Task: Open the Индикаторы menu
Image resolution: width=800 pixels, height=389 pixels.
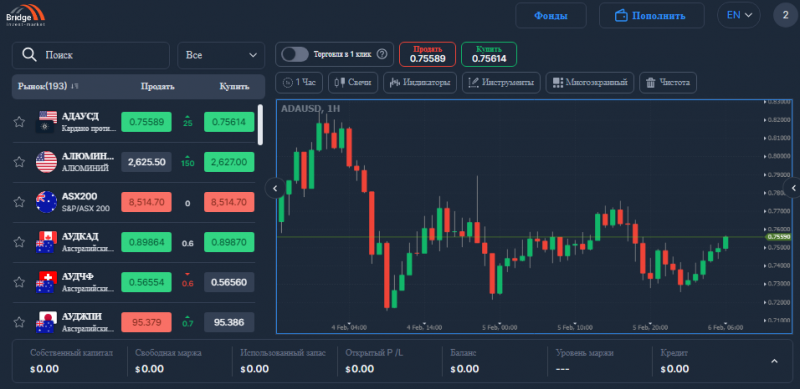Action: point(420,82)
